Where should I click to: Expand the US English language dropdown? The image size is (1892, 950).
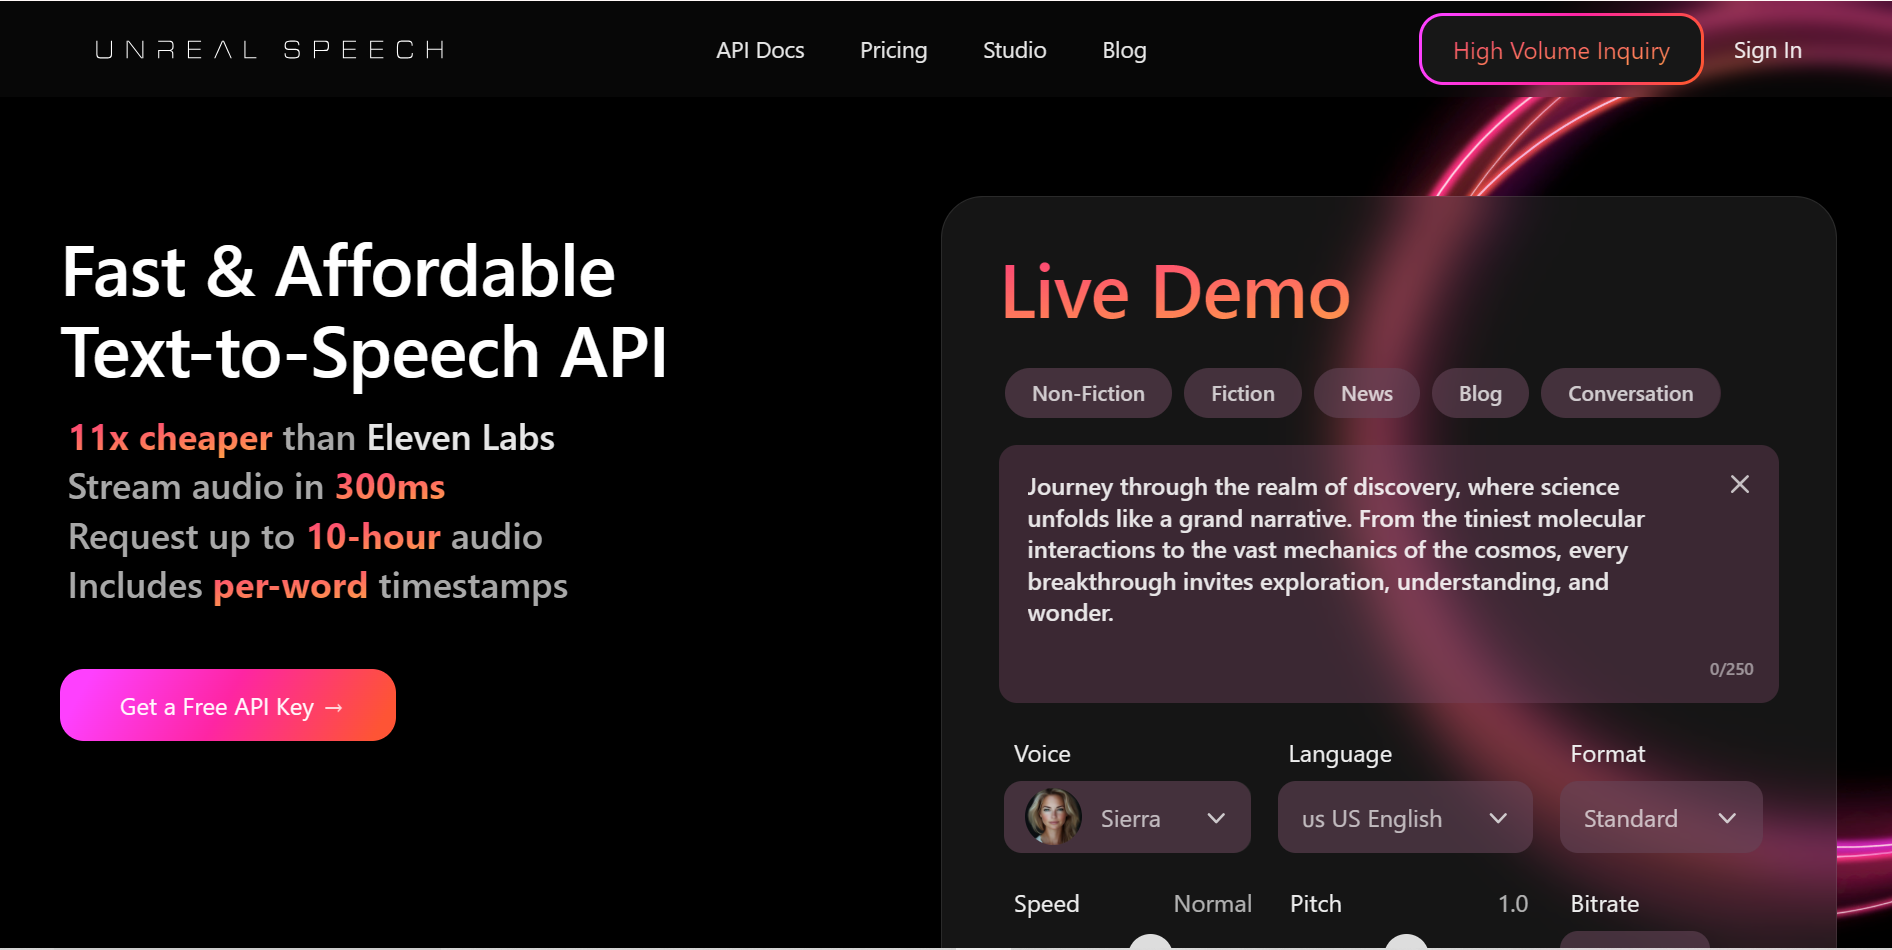[x=1405, y=817]
